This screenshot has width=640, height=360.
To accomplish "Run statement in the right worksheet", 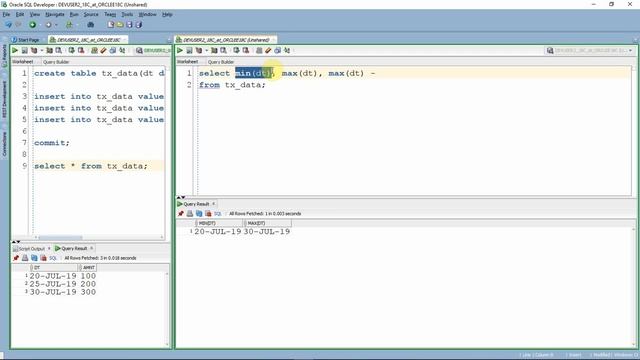I will tap(180, 50).
